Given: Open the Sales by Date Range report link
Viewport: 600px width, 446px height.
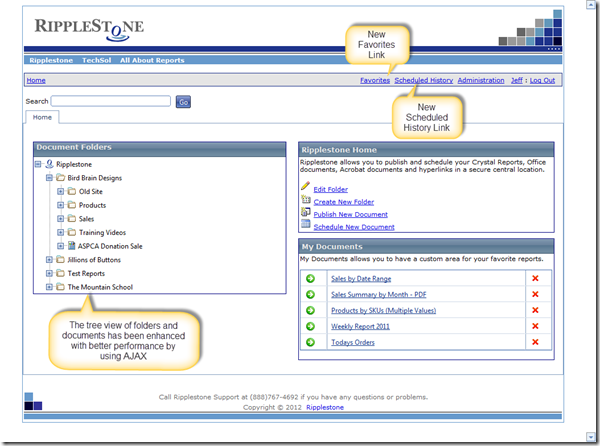Looking at the screenshot, I should (x=361, y=279).
